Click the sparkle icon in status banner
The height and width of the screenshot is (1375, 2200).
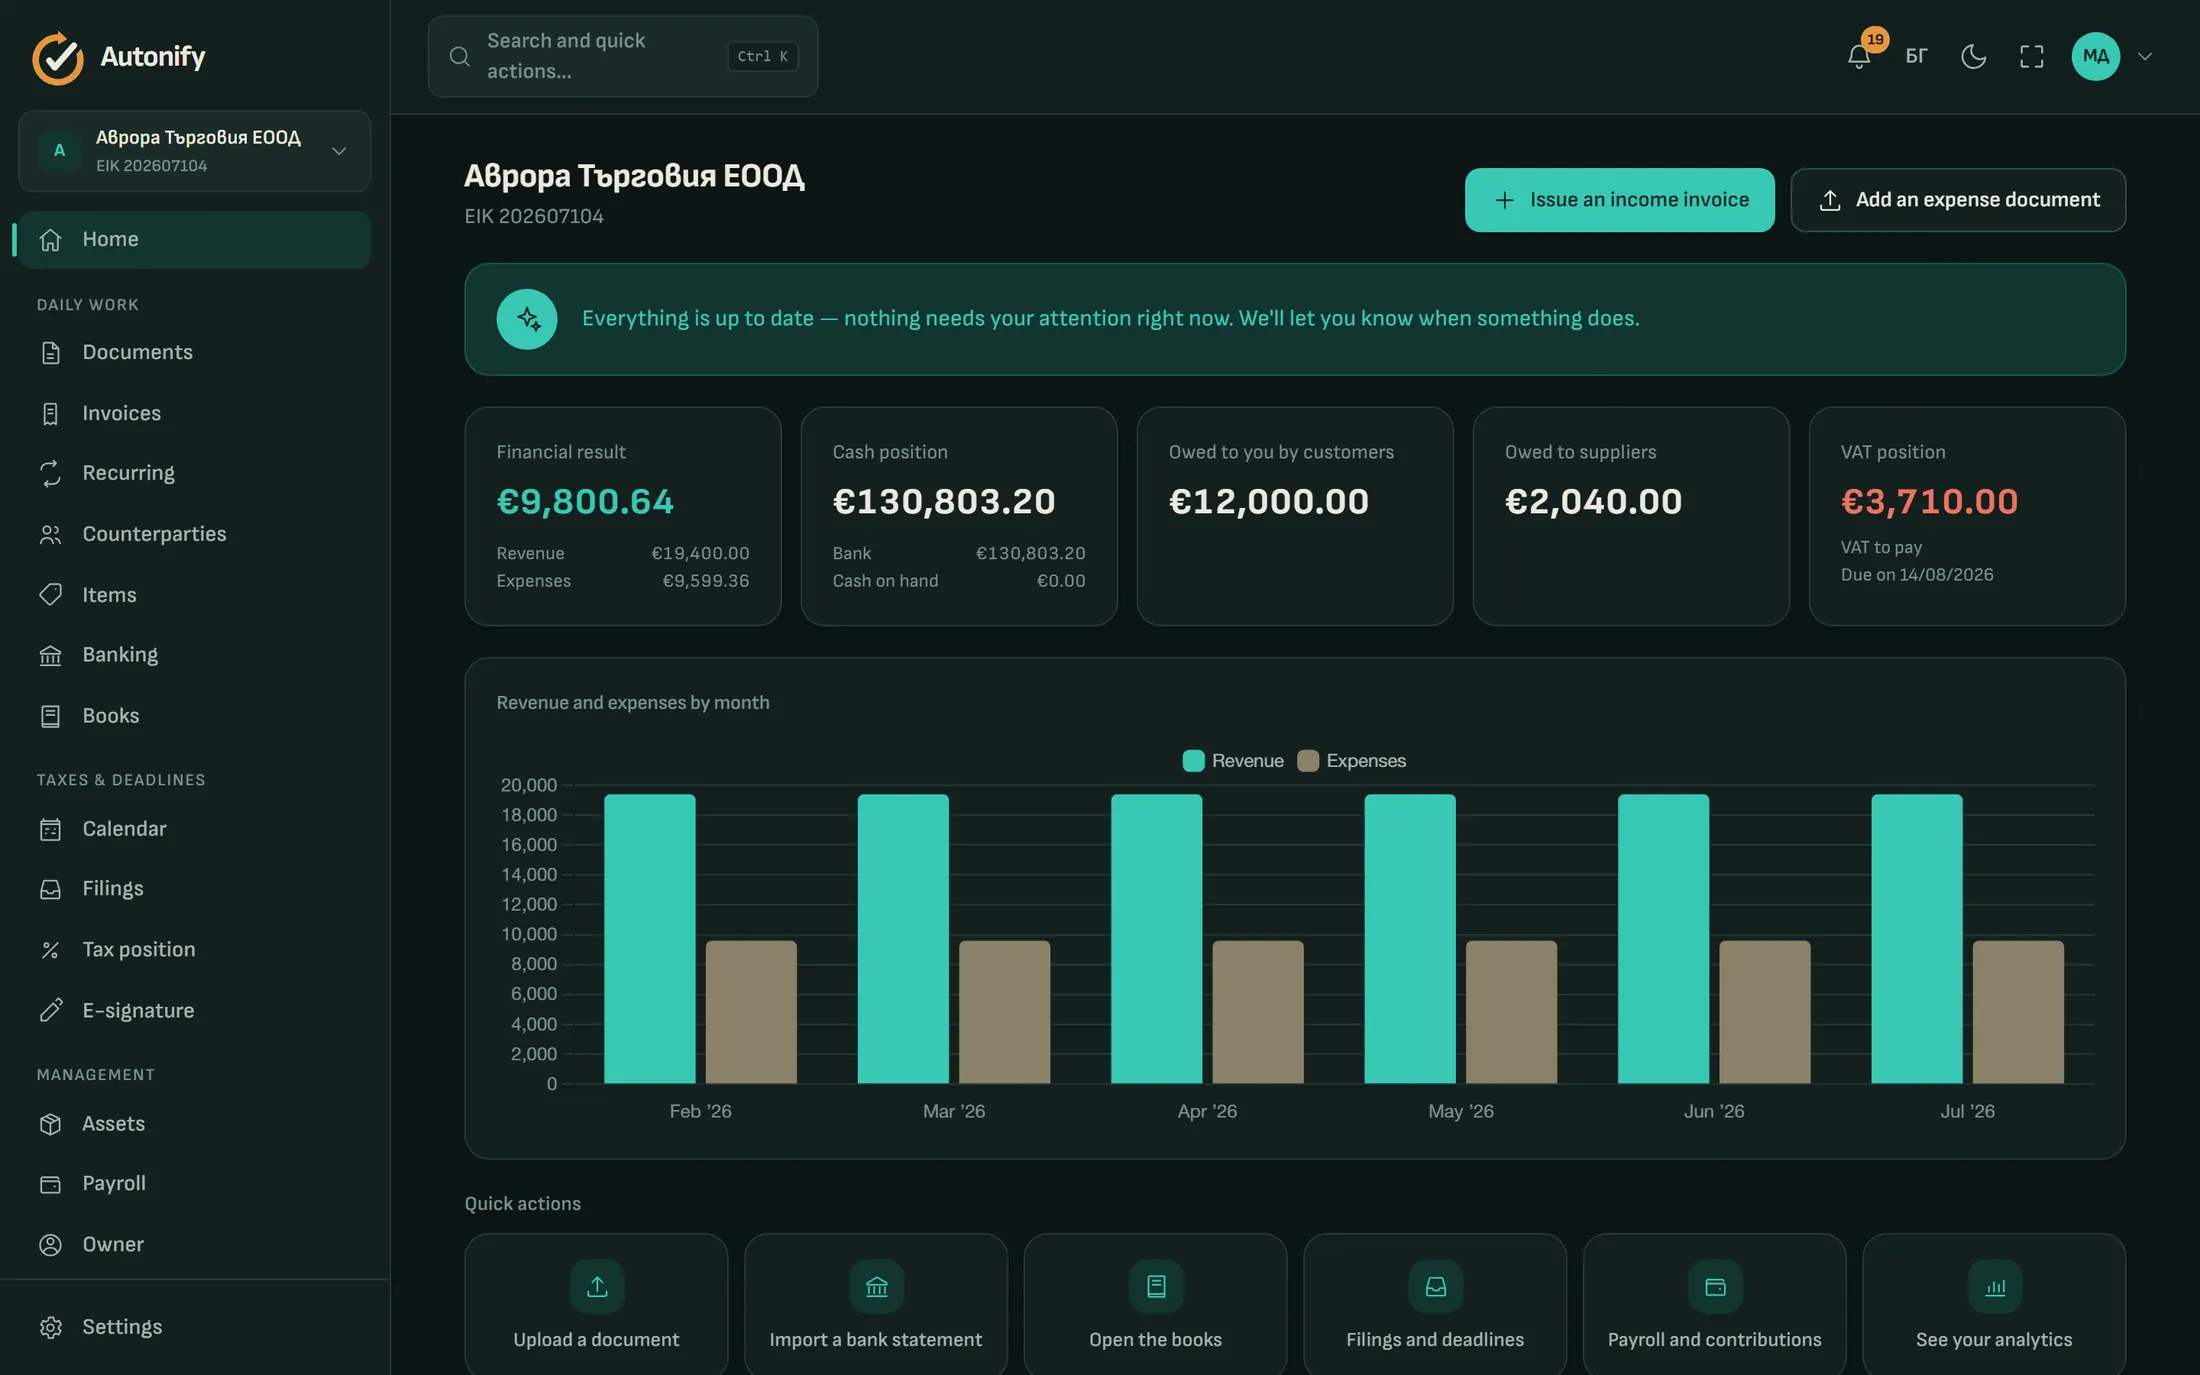coord(527,319)
